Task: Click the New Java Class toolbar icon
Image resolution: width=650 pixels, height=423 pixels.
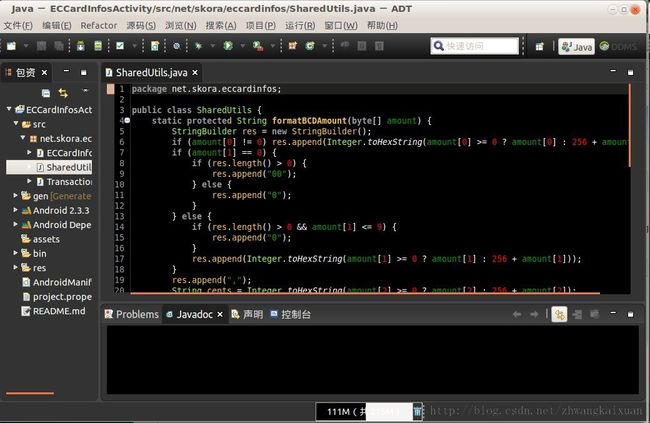Action: pos(310,46)
